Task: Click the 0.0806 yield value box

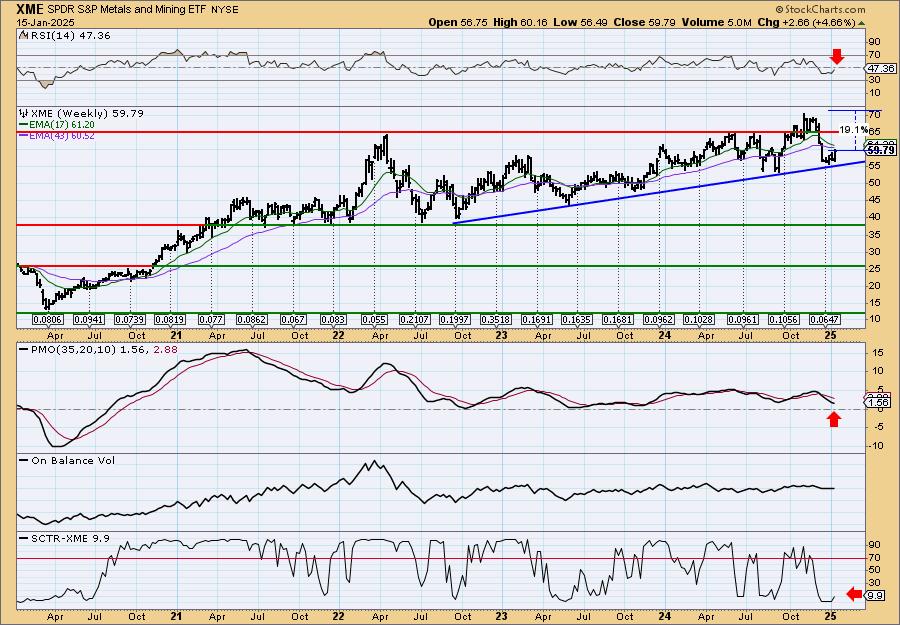Action: (48, 319)
